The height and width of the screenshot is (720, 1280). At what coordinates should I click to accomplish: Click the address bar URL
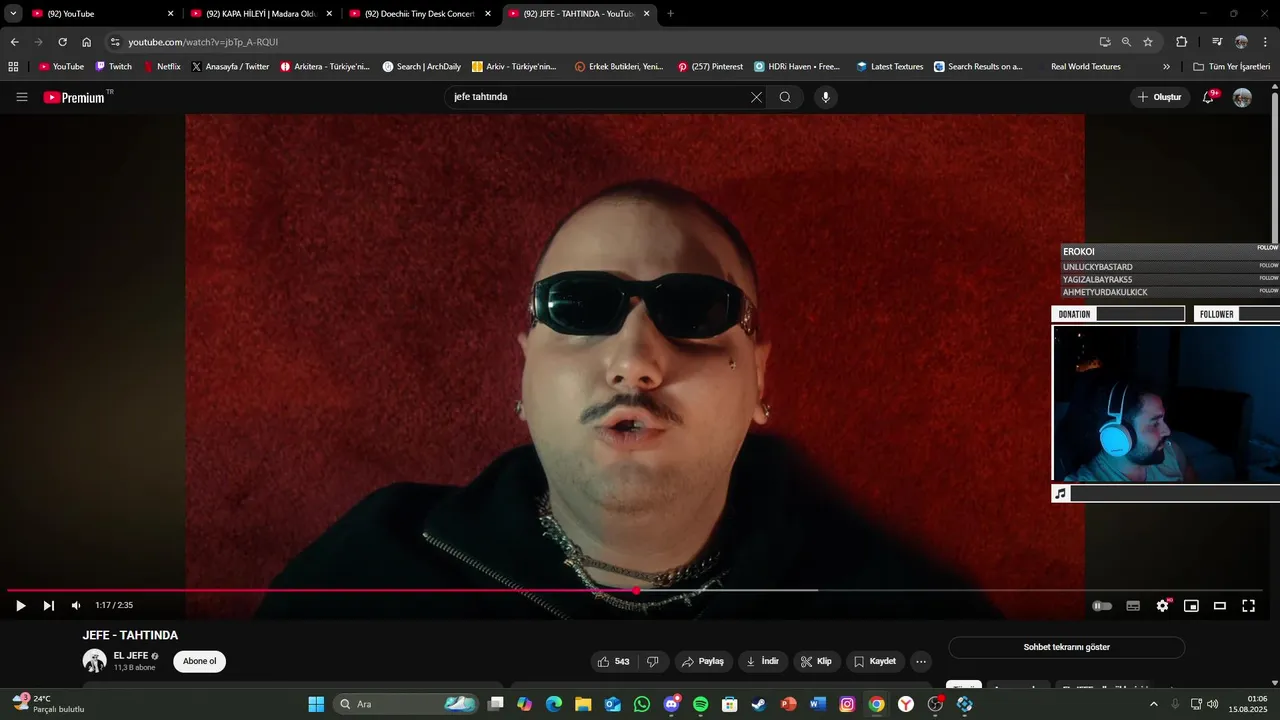pyautogui.click(x=203, y=42)
